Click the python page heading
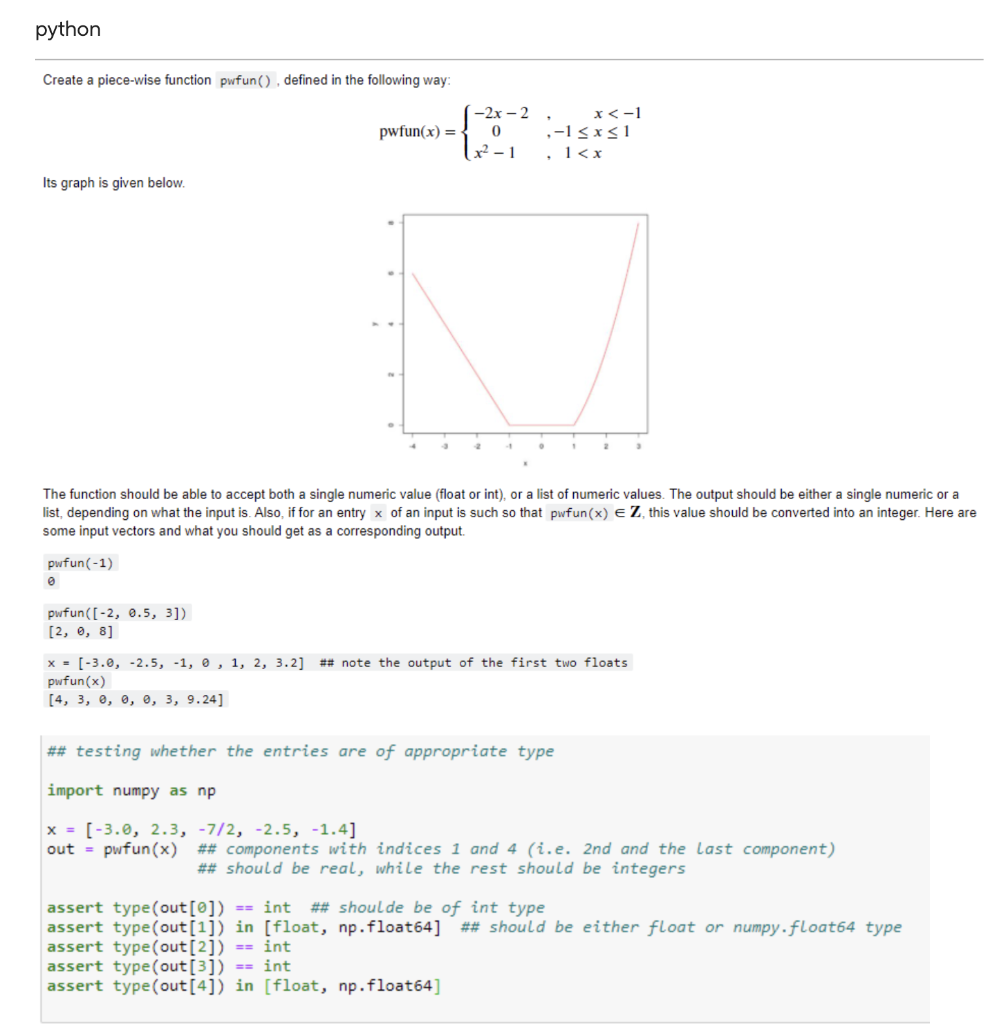 click(67, 29)
